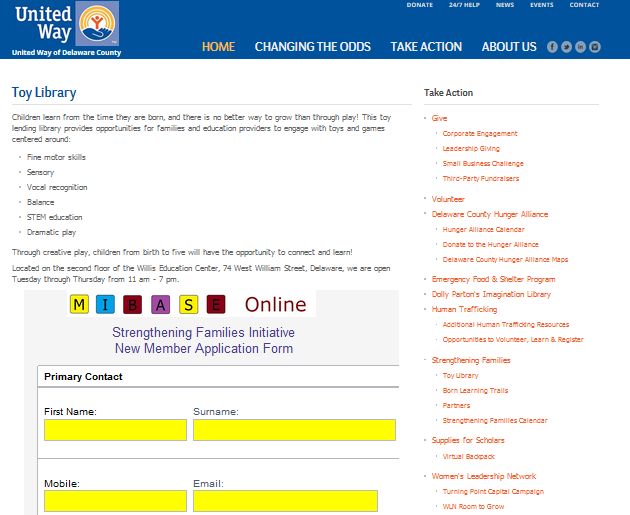Open the Human Trafficking link
The height and width of the screenshot is (515, 630).
tap(464, 309)
